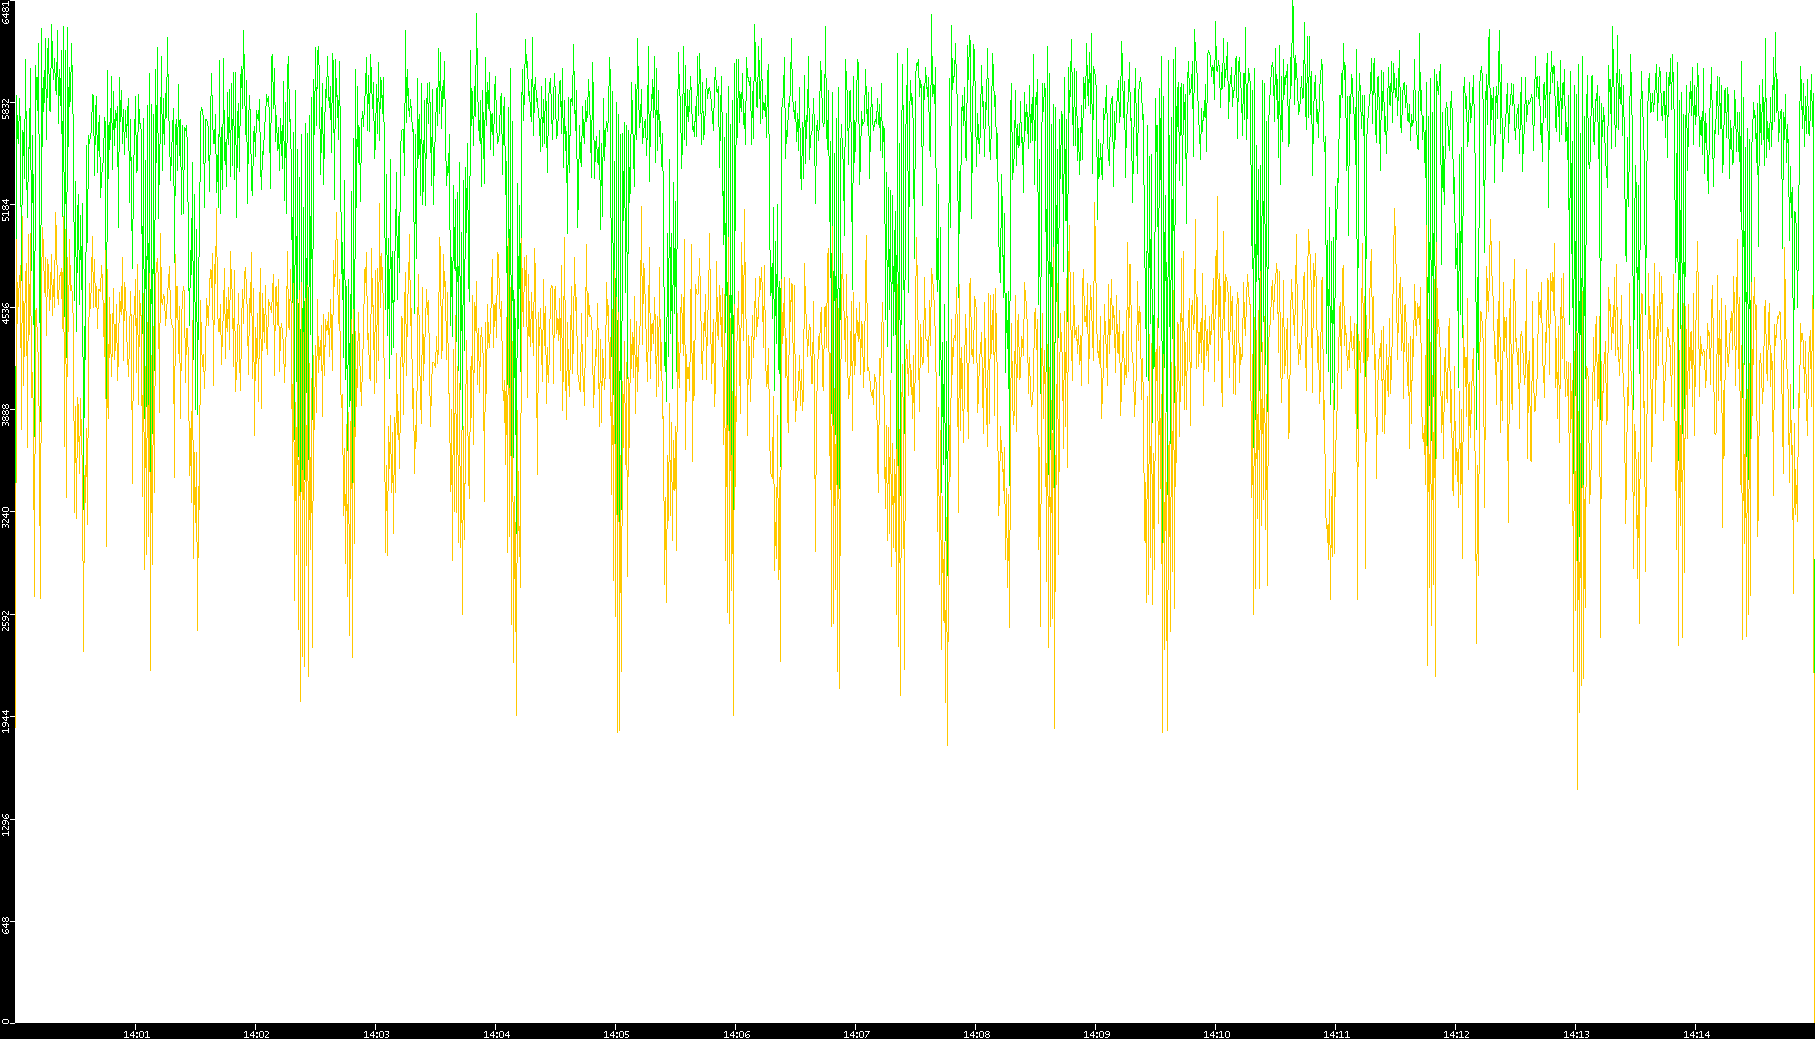The image size is (1815, 1039).
Task: Click the 0 origin label on the vertical axis
Action: point(7,1020)
